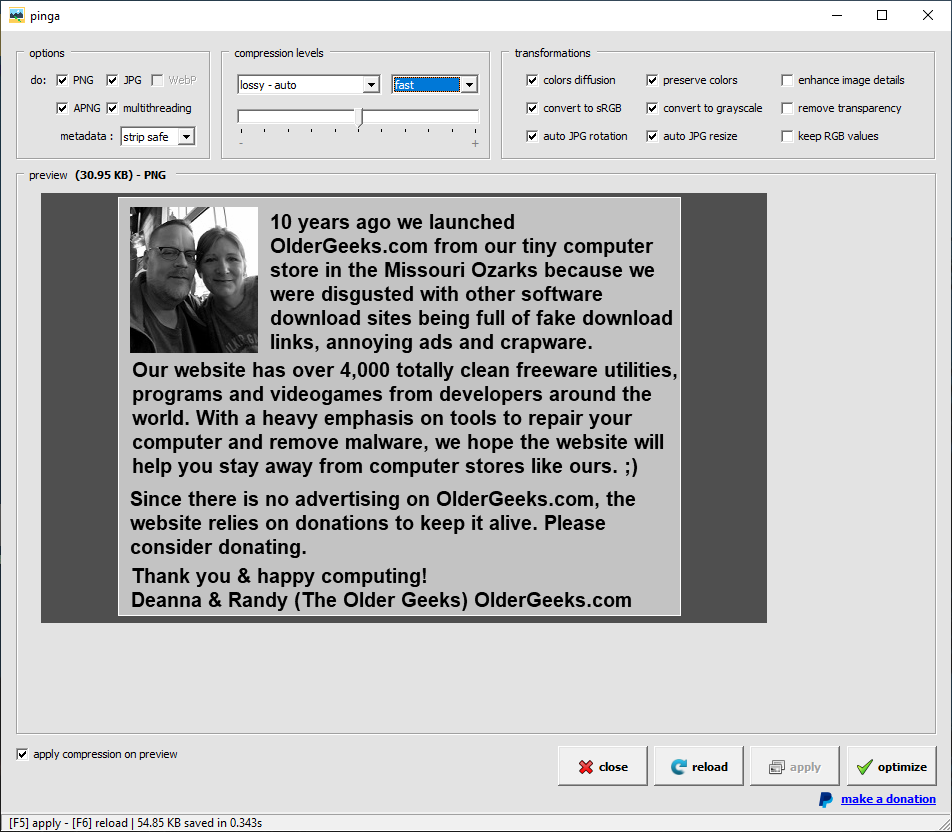Enable enhance image details
This screenshot has width=952, height=832.
(x=787, y=80)
